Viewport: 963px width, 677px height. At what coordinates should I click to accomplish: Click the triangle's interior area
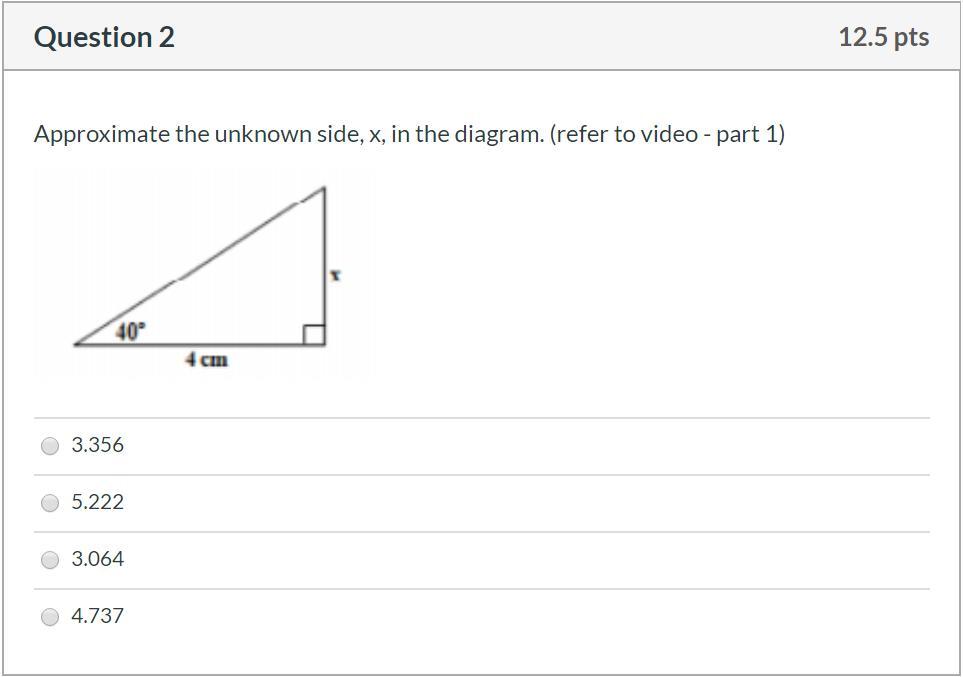[246, 301]
